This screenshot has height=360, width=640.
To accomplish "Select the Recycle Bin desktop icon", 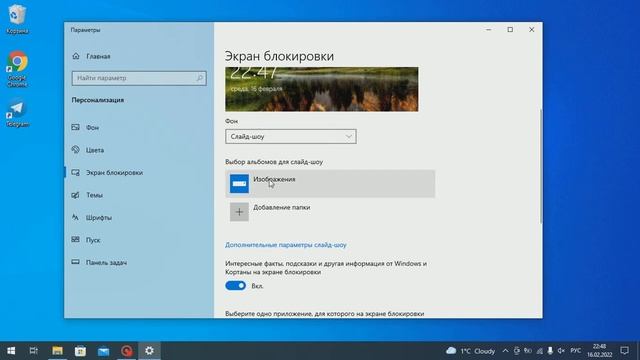I will point(17,19).
